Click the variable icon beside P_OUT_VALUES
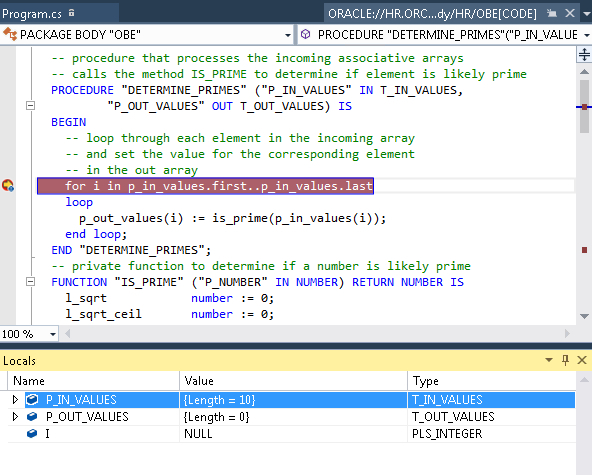 pyautogui.click(x=32, y=417)
